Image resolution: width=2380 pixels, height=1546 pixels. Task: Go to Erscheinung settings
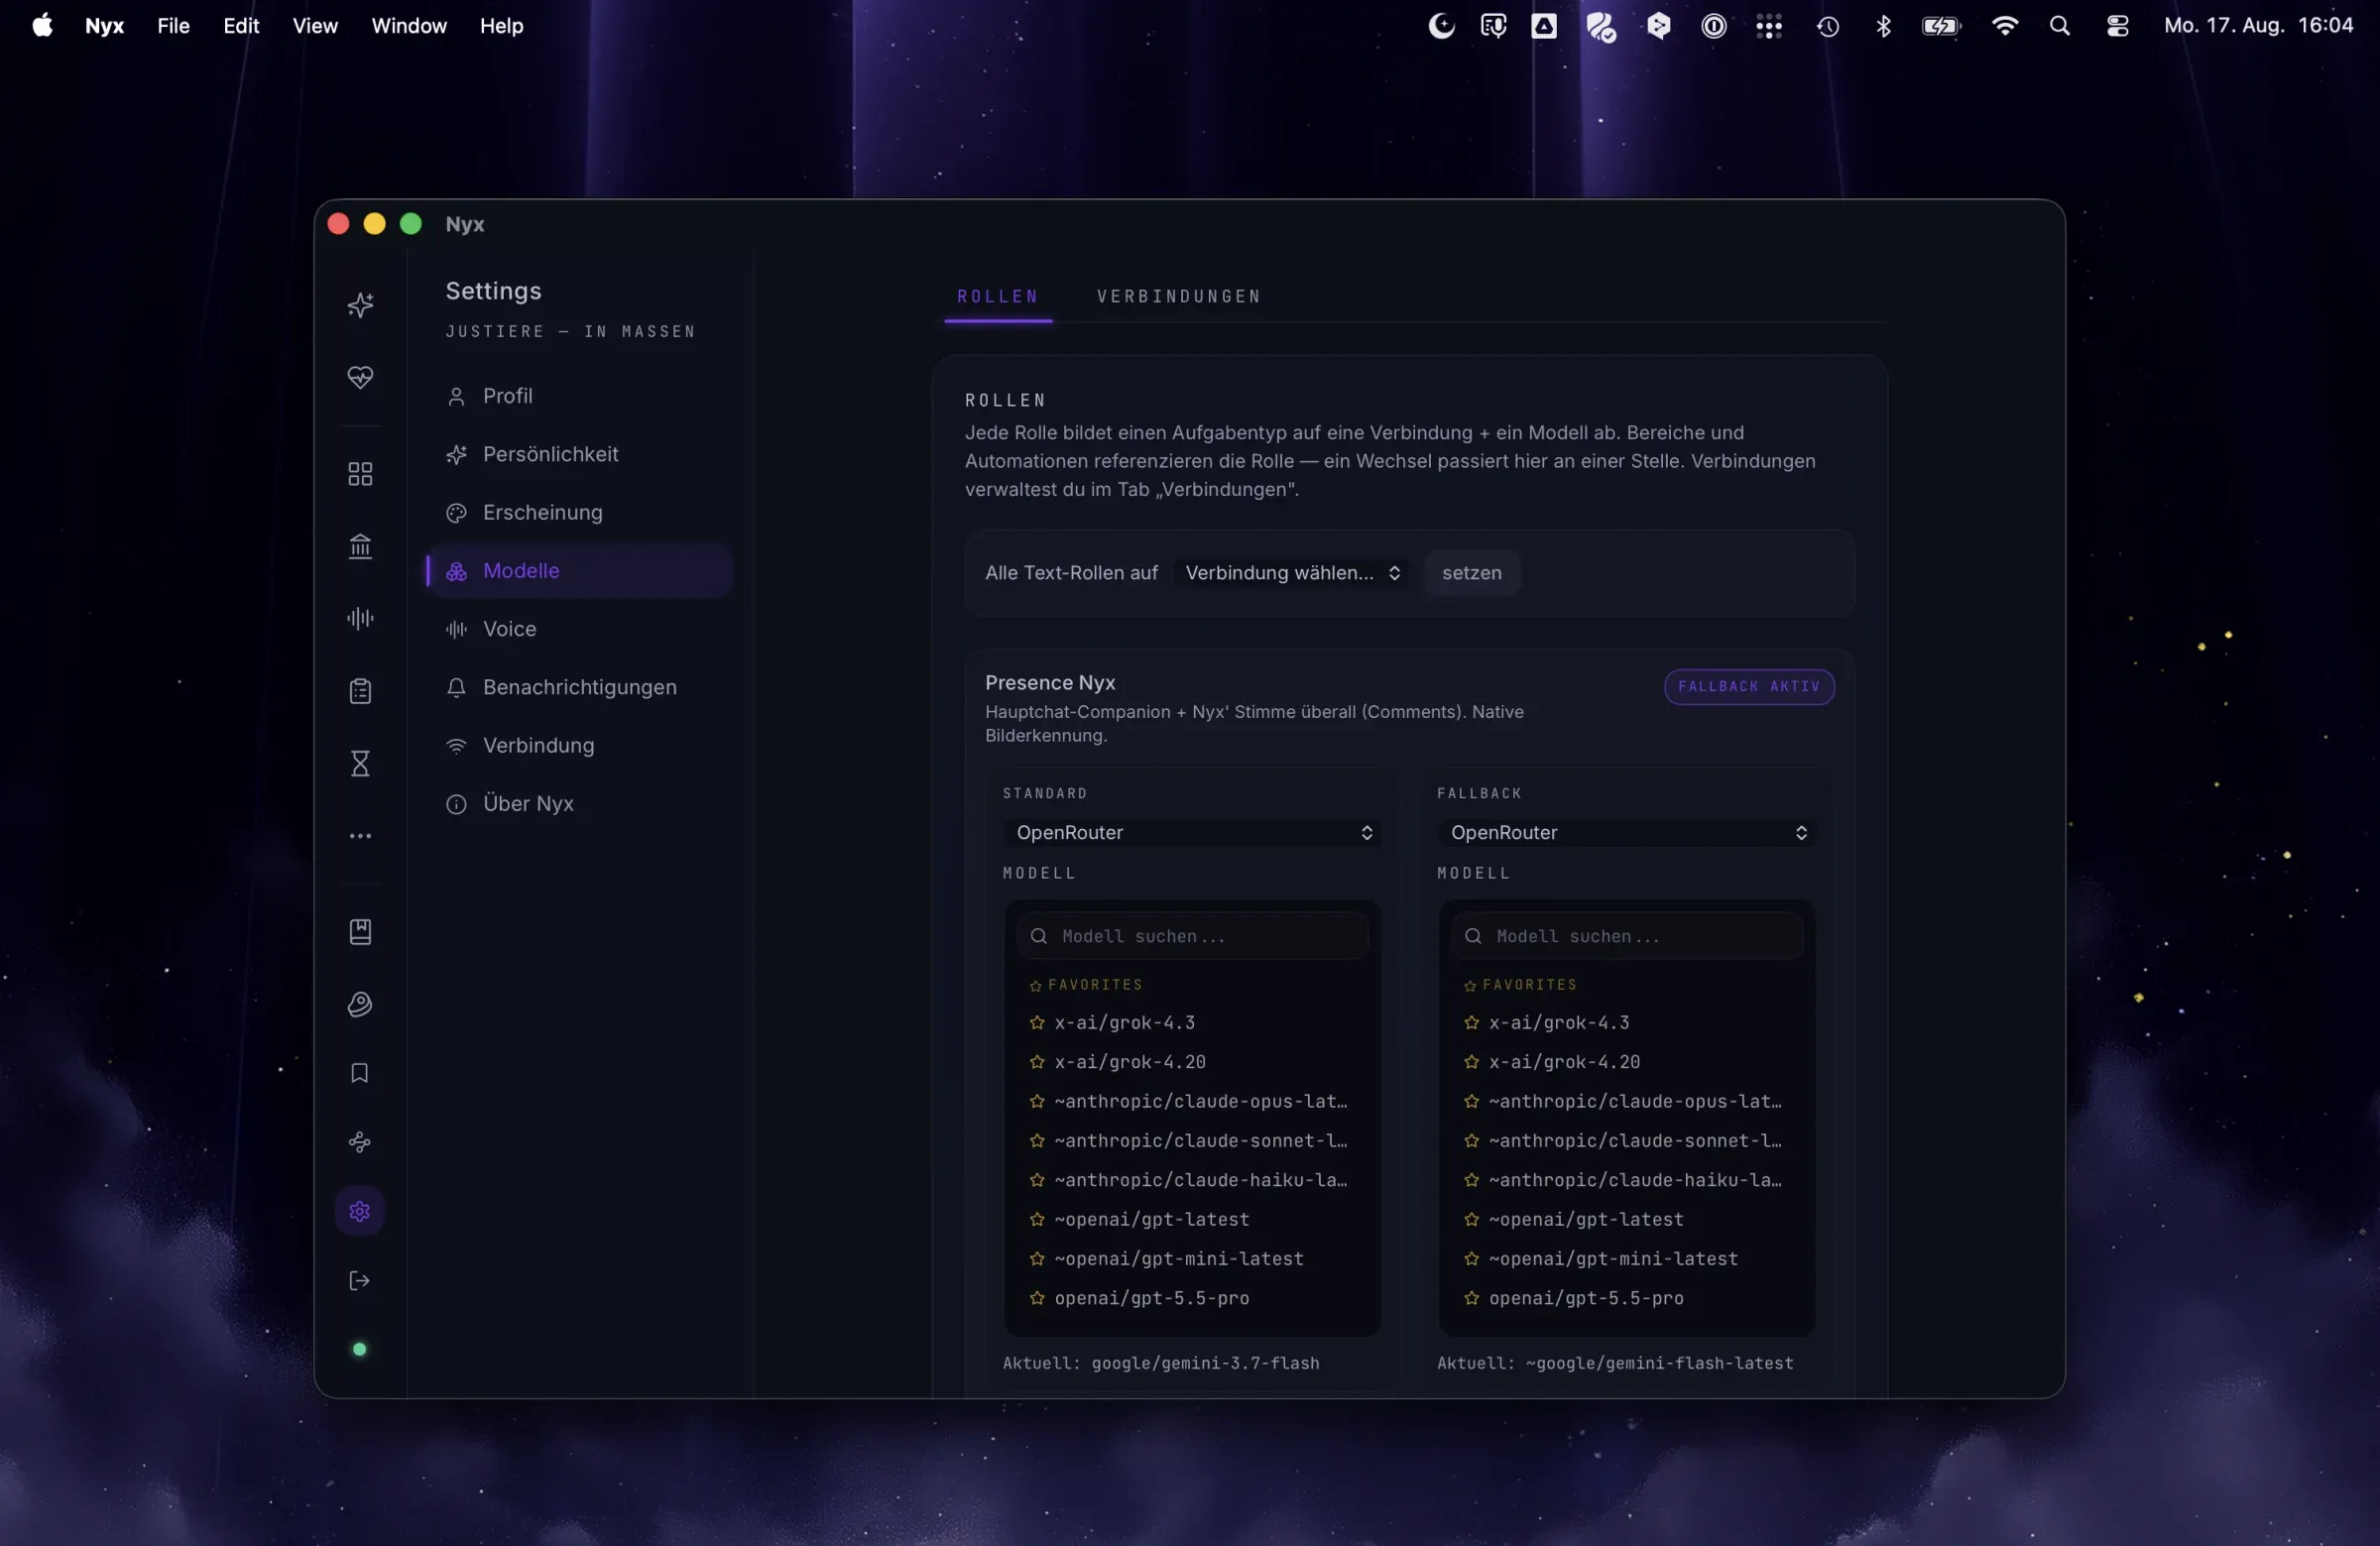coord(579,512)
